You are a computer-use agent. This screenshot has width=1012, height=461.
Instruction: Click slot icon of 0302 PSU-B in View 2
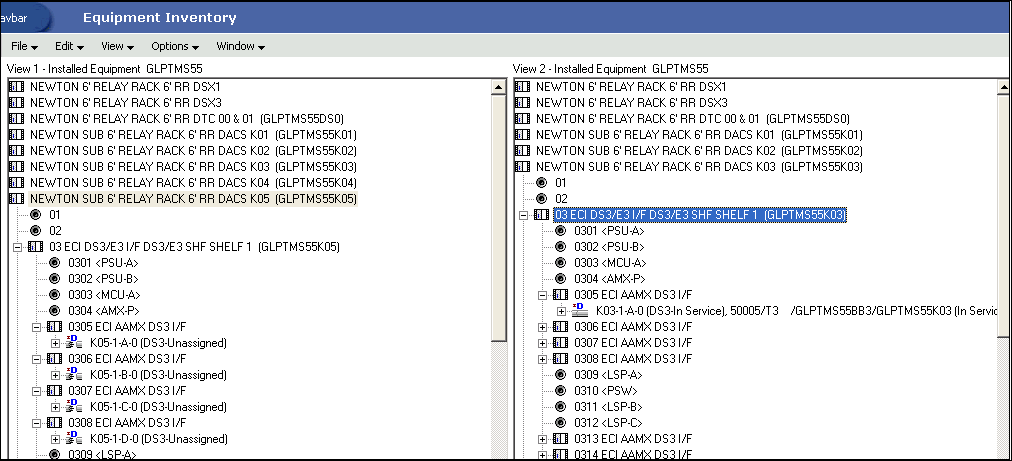(562, 247)
